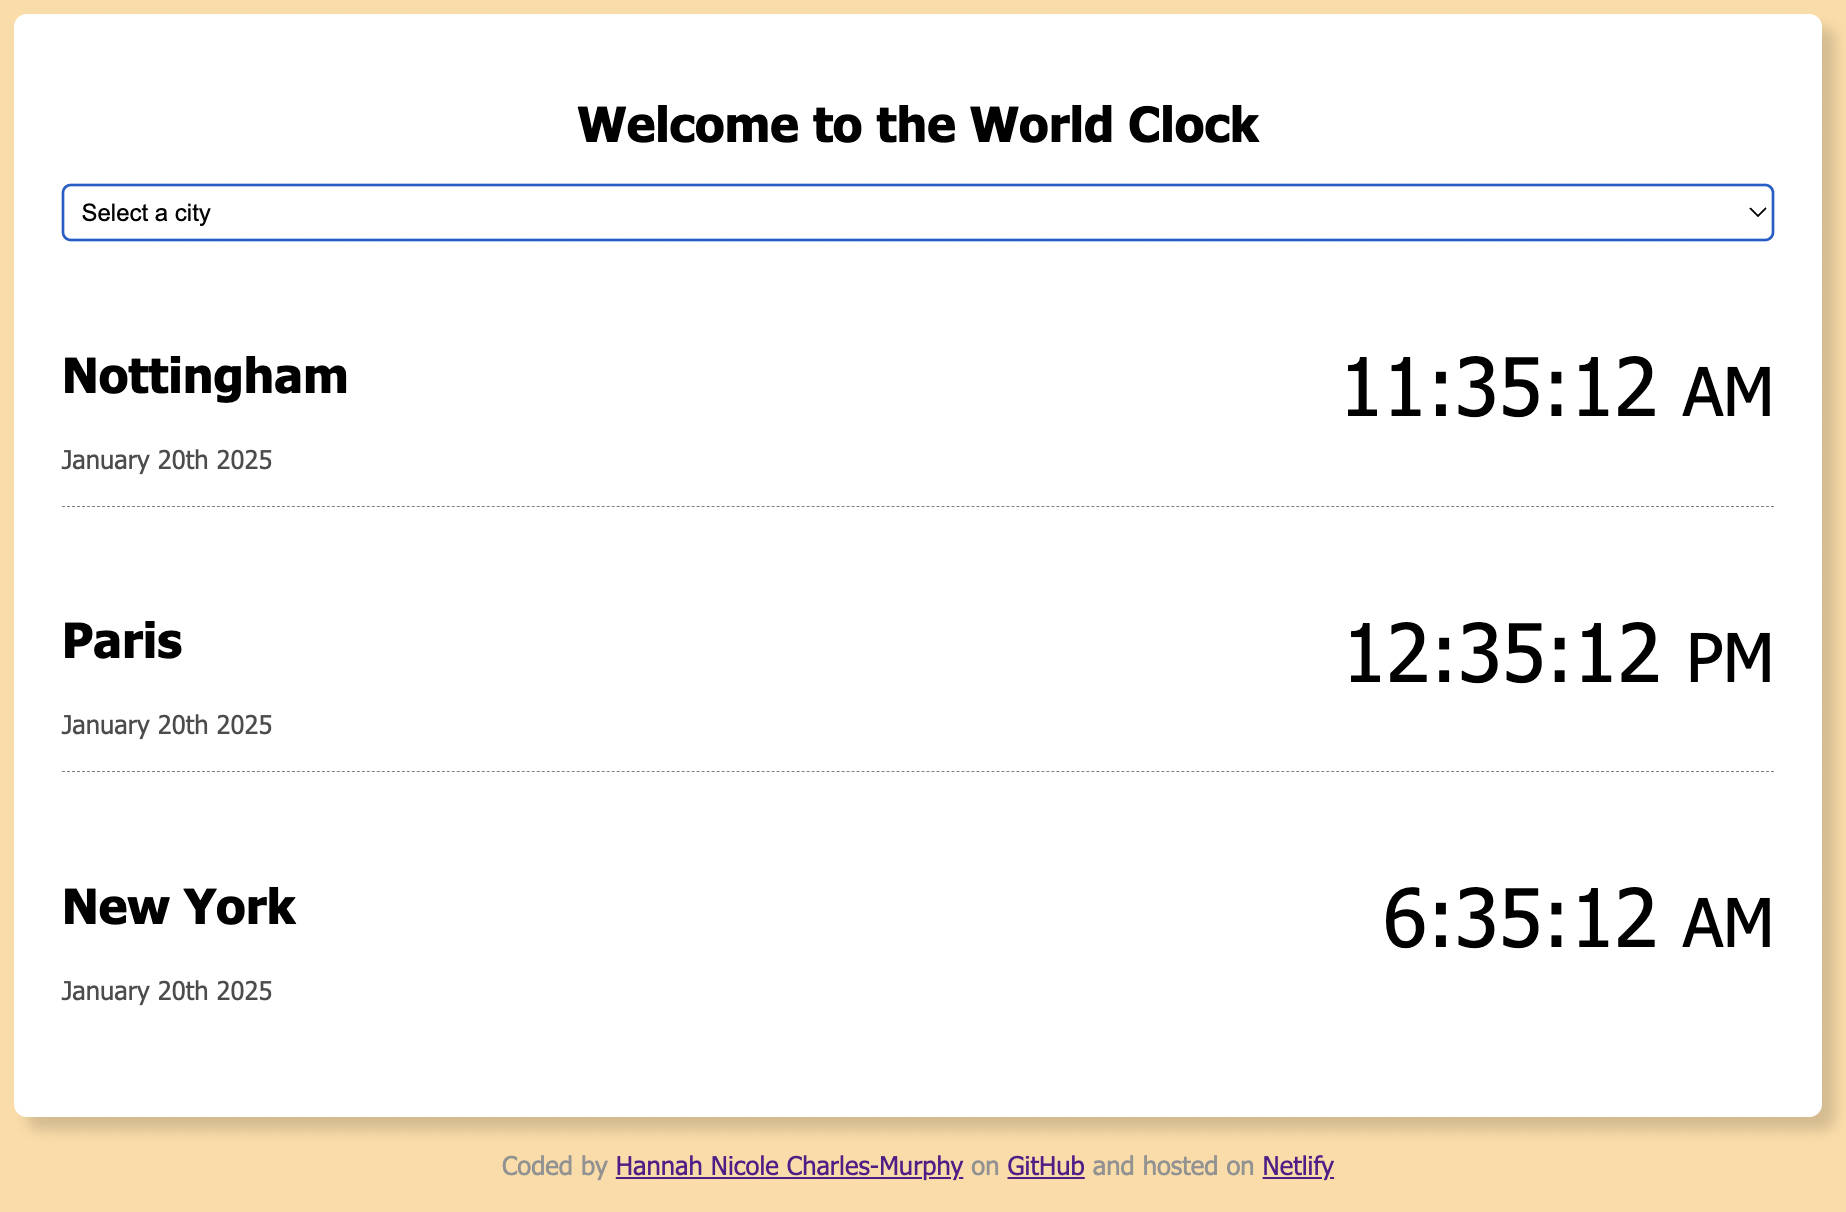The height and width of the screenshot is (1212, 1846).
Task: Click the Nottingham city heading
Action: tap(204, 377)
